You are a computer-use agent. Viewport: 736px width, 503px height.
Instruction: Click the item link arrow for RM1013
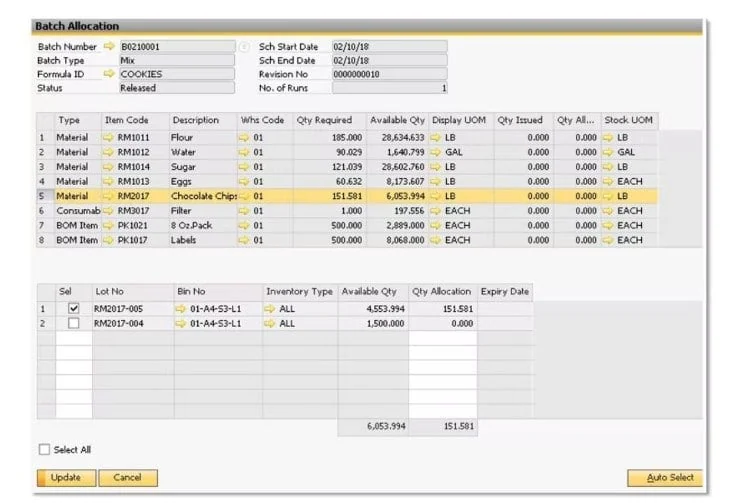coord(108,181)
